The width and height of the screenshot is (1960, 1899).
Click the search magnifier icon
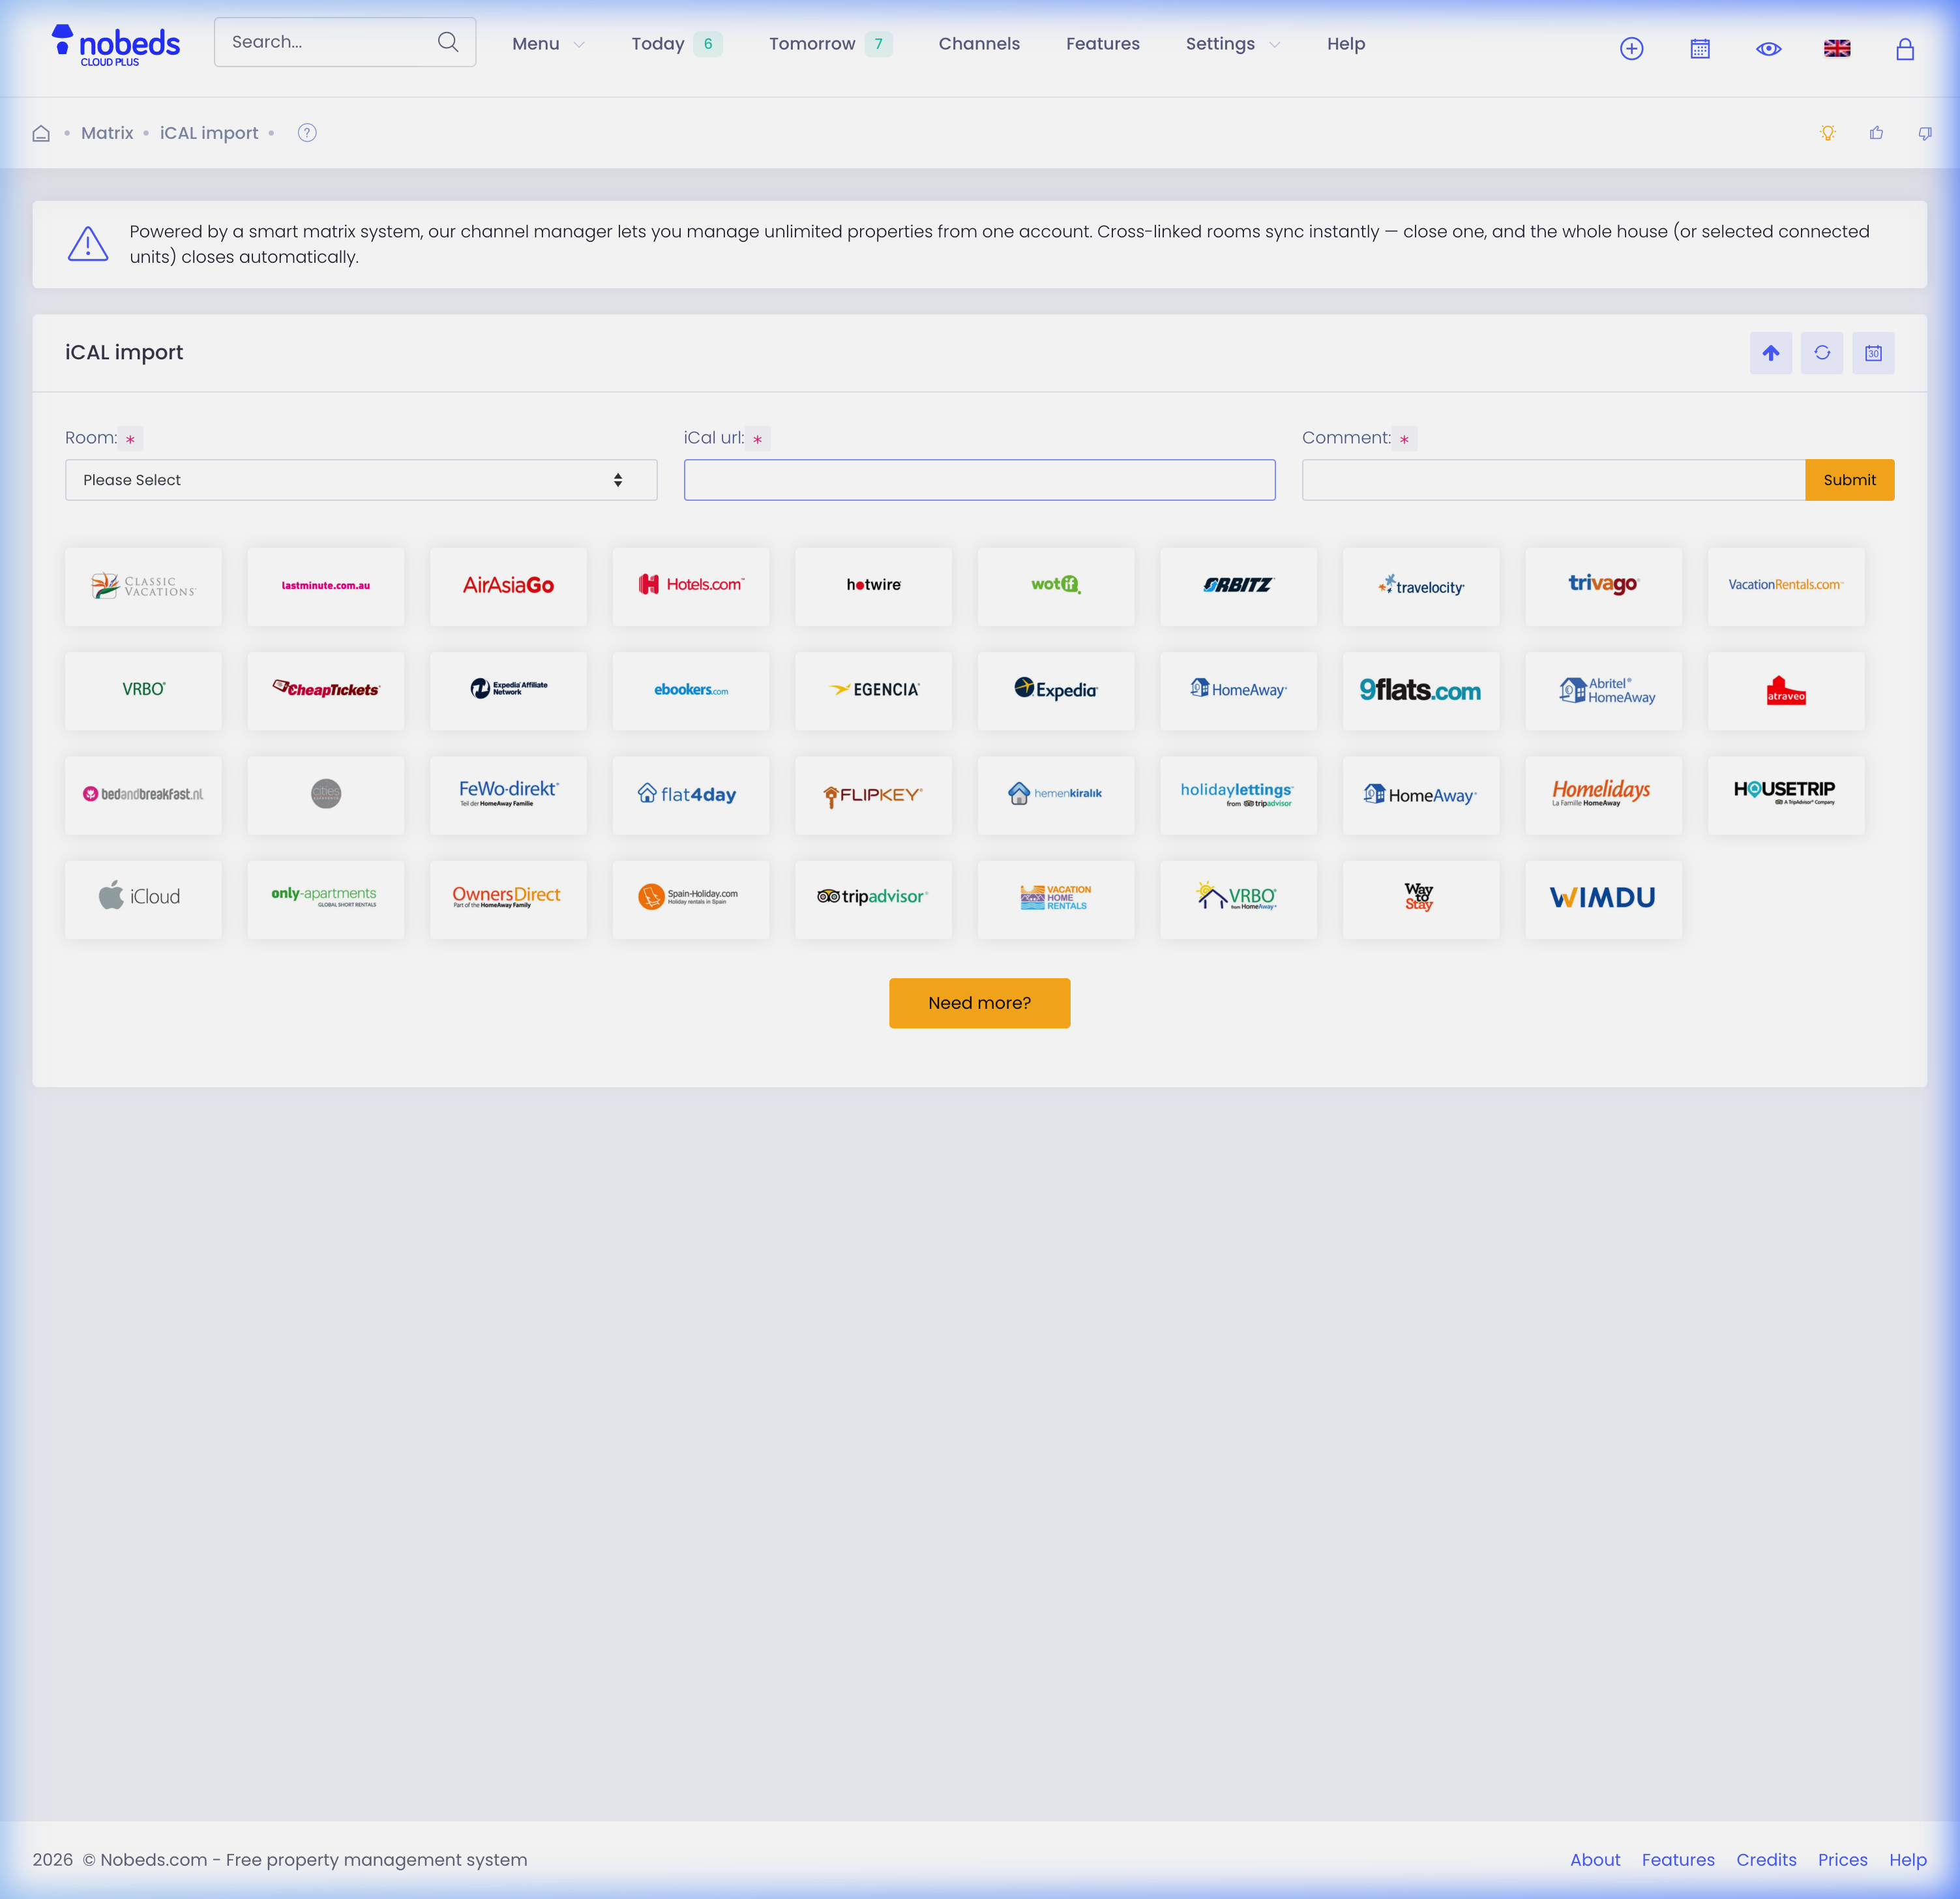click(448, 42)
